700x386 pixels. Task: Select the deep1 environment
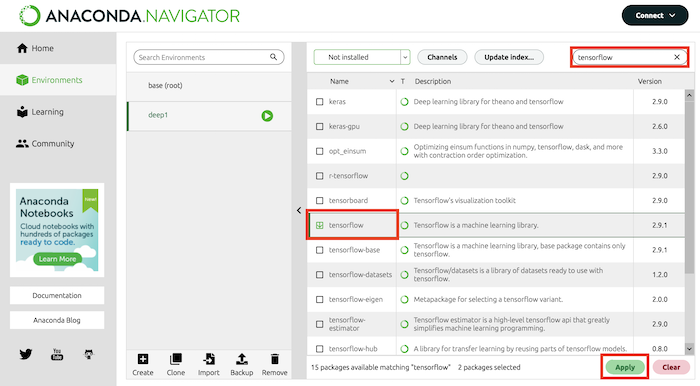point(209,116)
